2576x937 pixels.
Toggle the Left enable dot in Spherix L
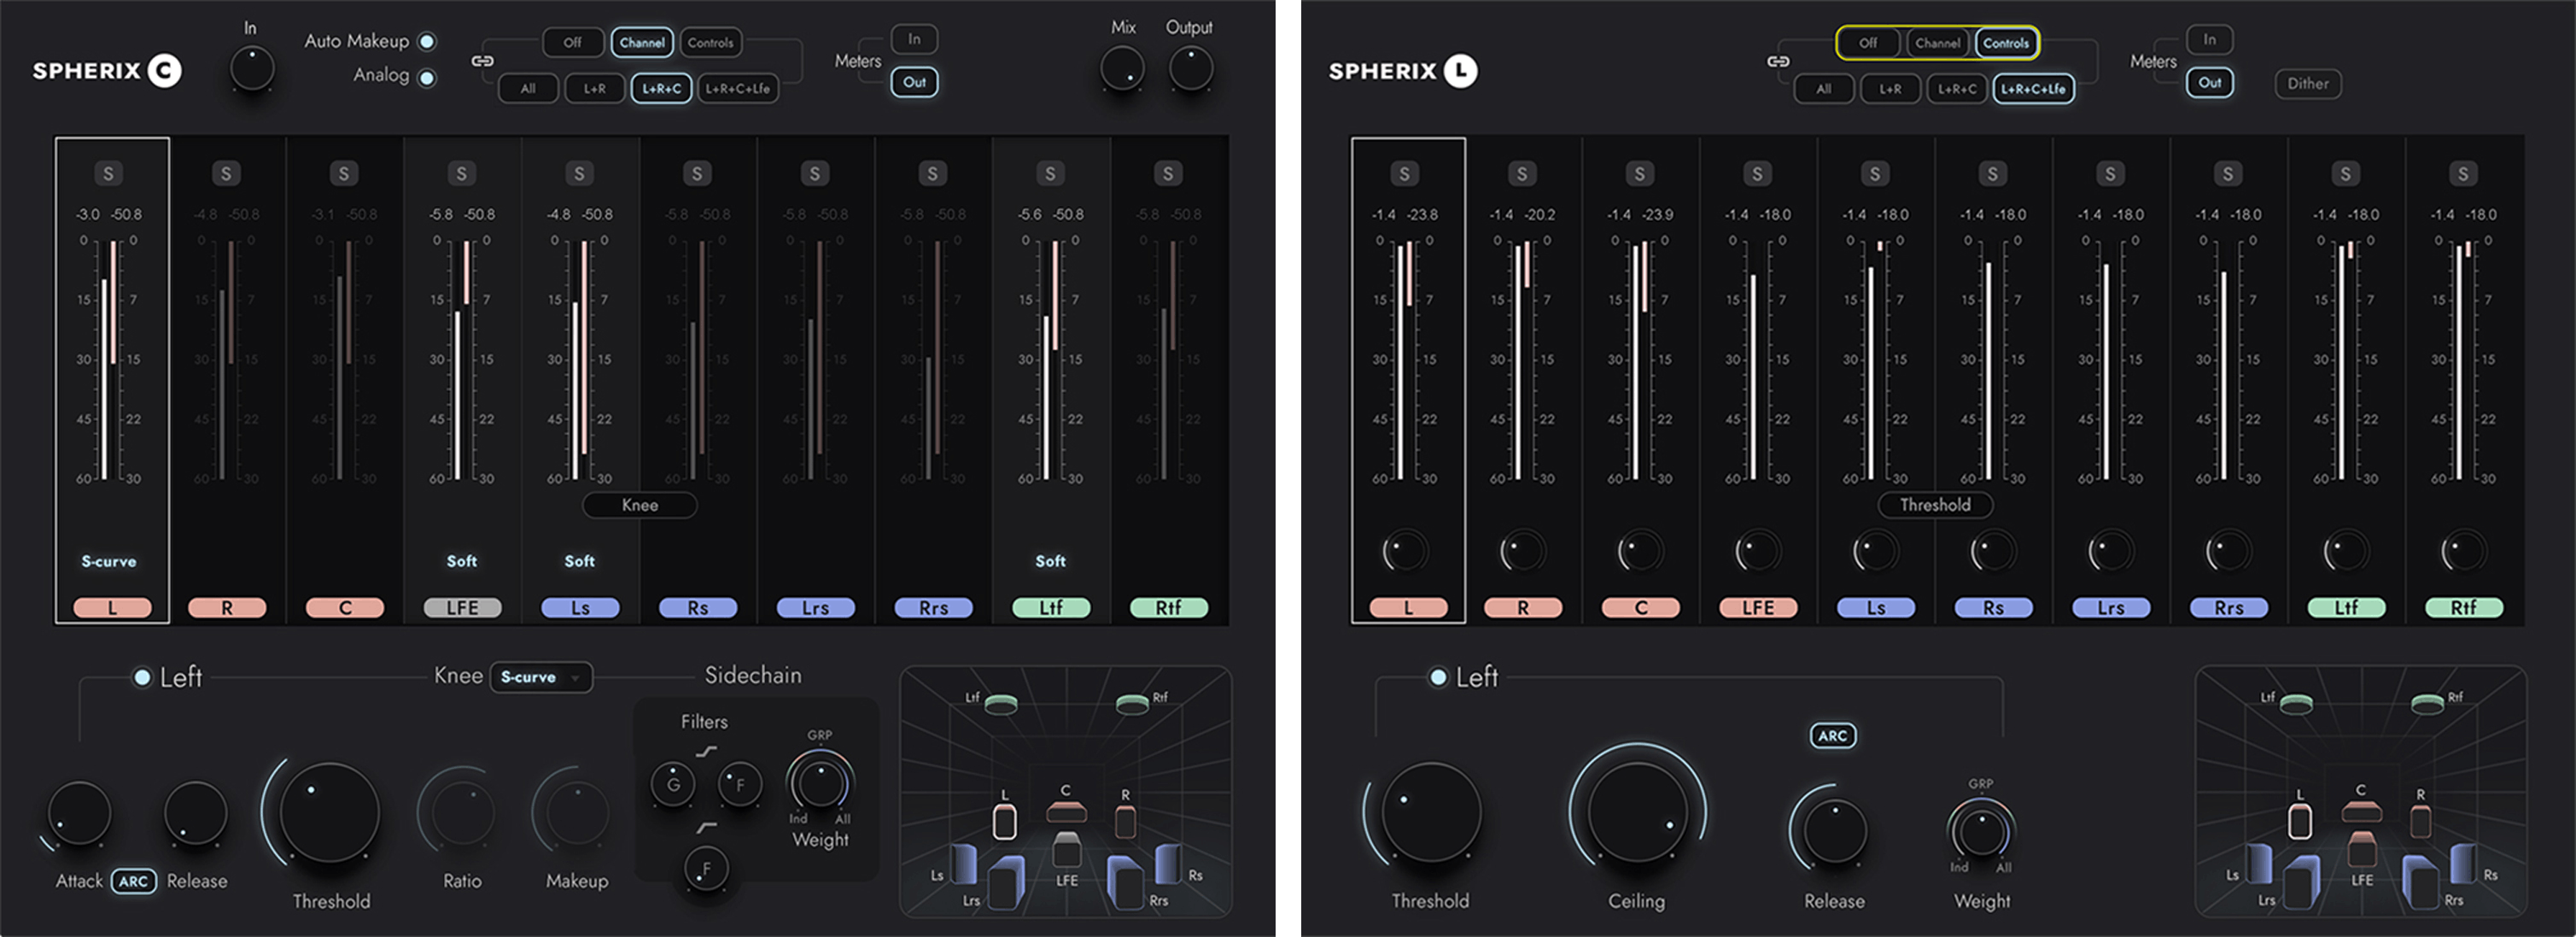pyautogui.click(x=1438, y=677)
